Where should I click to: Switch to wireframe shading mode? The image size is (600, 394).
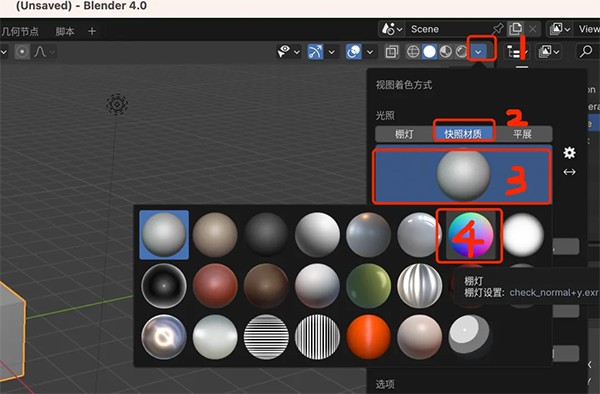pos(413,52)
